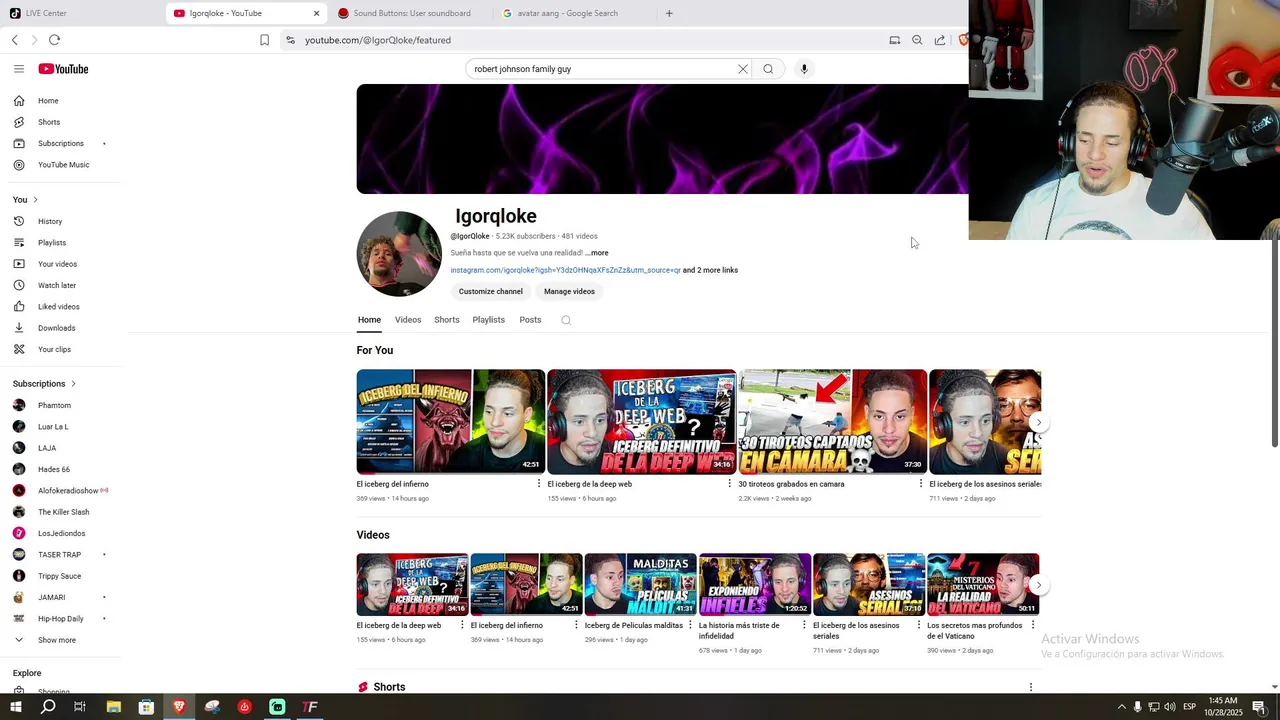Switch to Sound Buttons browser tab
Viewport: 1280px width, 720px height.
[x=411, y=13]
